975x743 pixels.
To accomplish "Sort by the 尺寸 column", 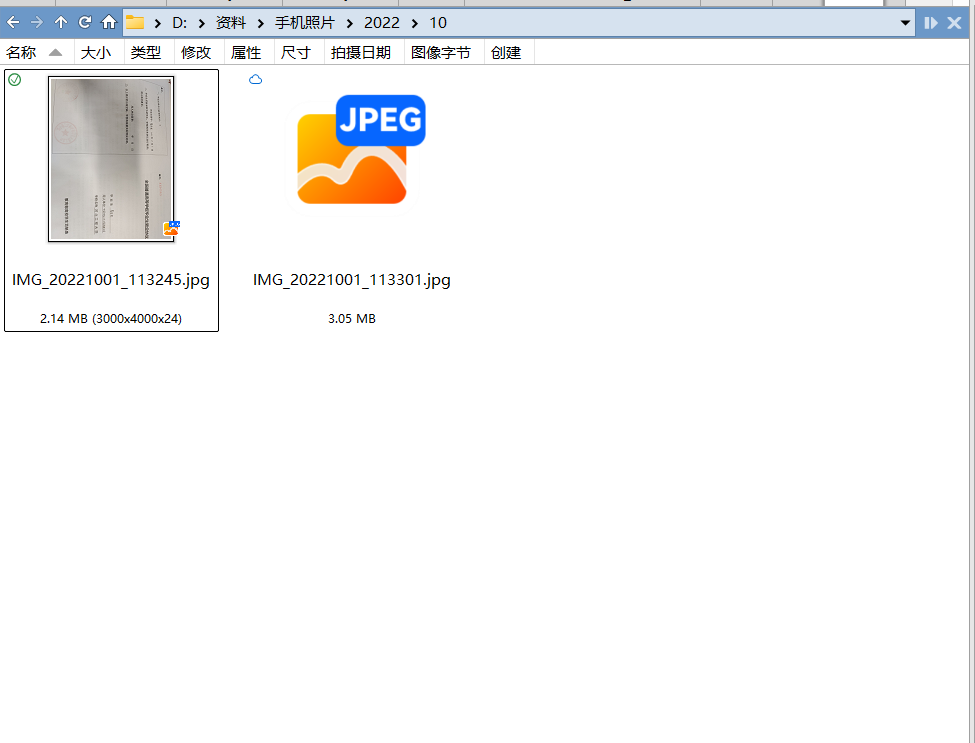I will coord(295,53).
